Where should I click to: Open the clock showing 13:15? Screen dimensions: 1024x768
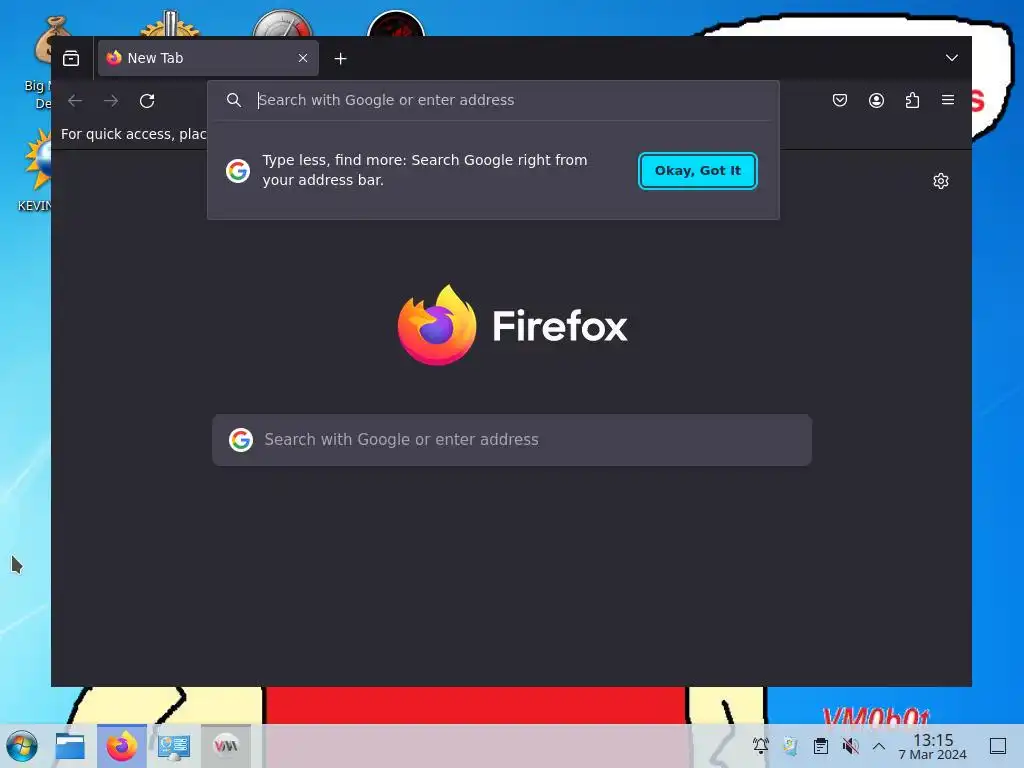[933, 746]
